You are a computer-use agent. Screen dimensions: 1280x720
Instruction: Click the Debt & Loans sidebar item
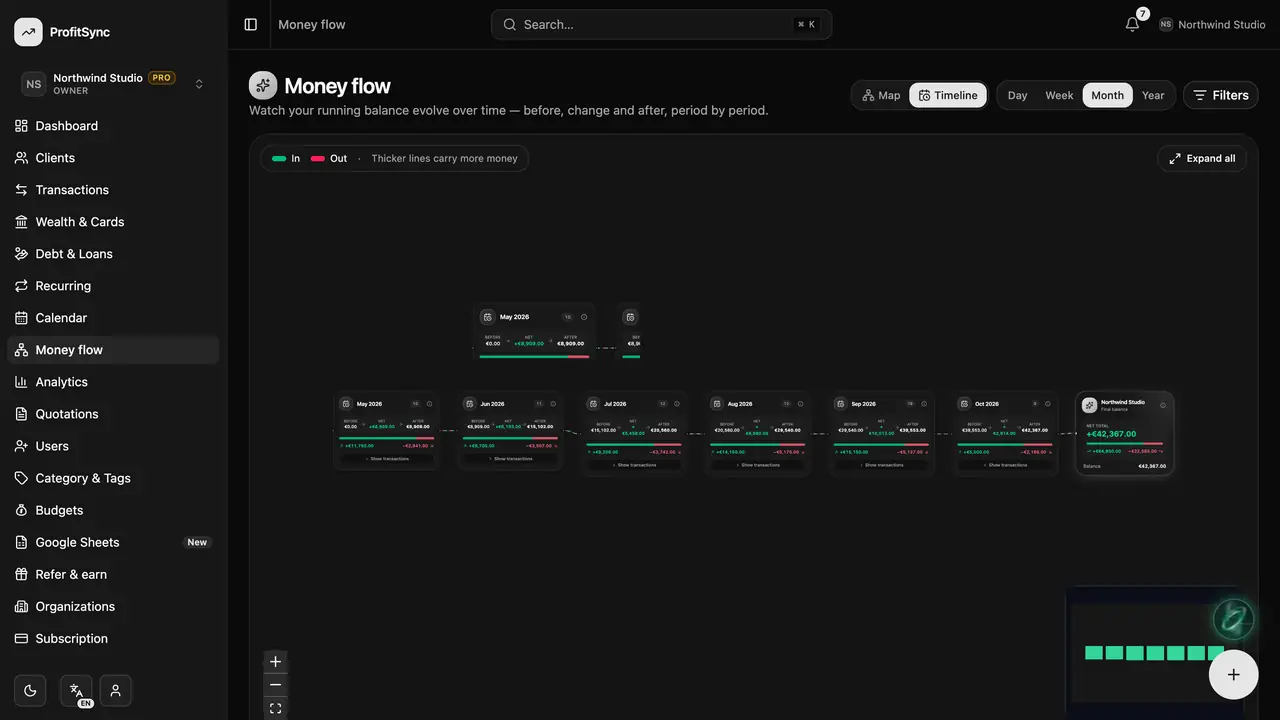pyautogui.click(x=113, y=254)
